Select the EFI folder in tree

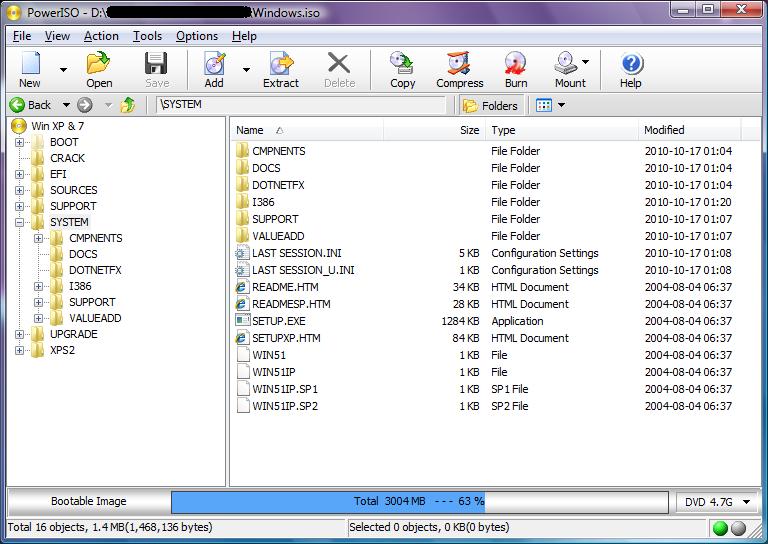58,174
